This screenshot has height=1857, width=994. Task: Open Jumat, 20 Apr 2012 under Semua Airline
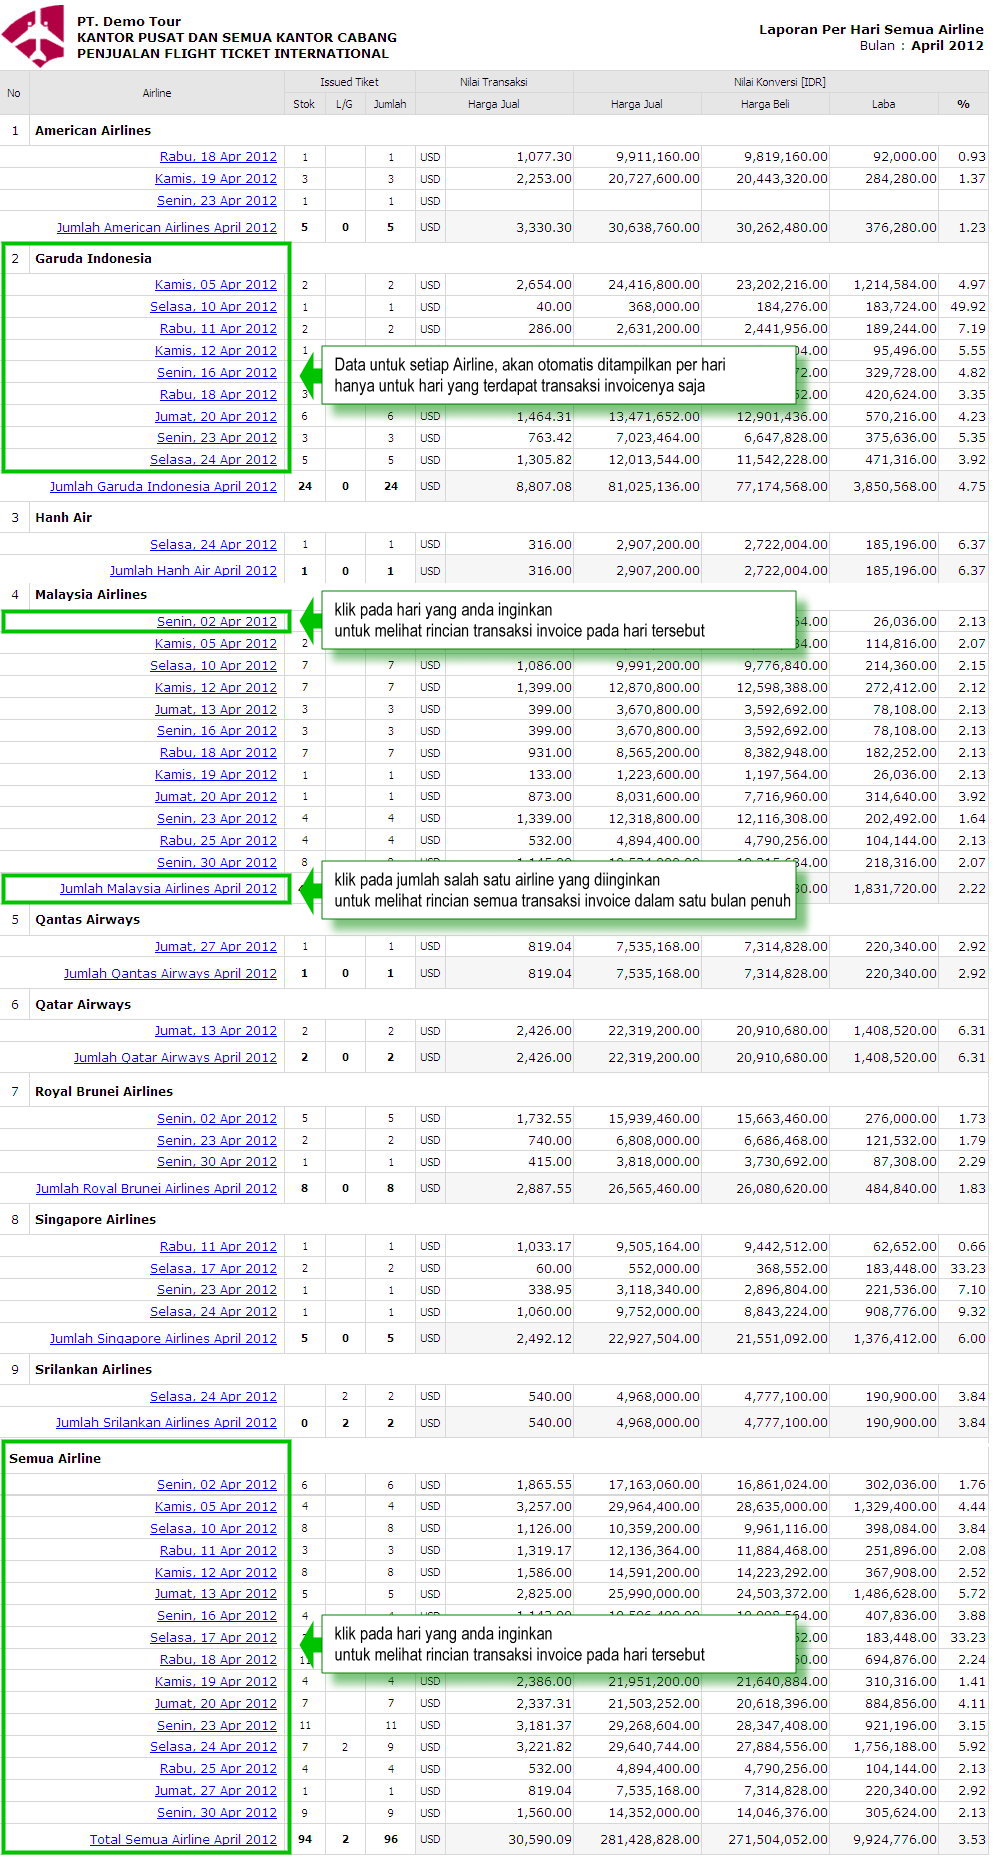(x=216, y=1704)
